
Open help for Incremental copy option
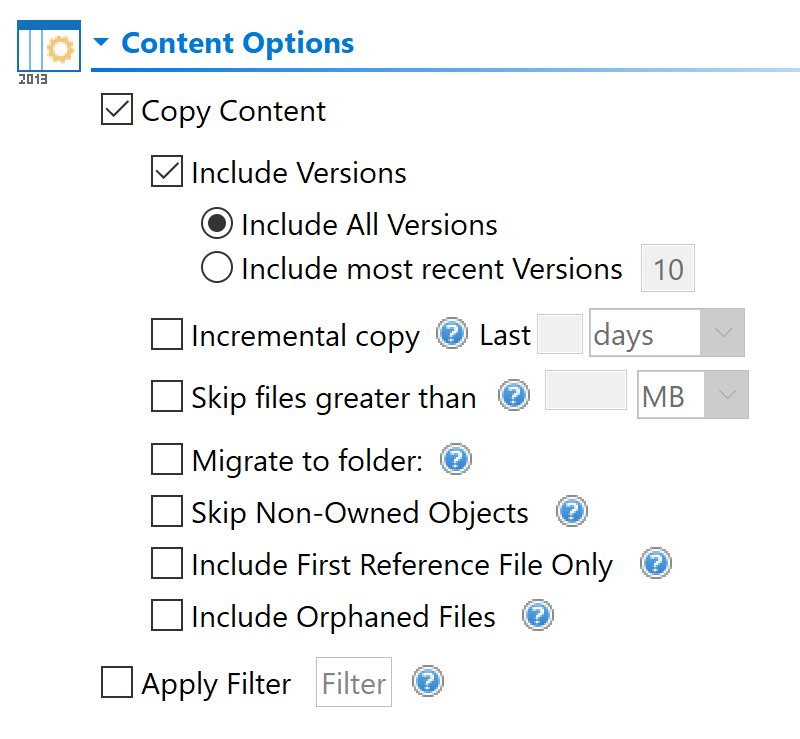452,334
